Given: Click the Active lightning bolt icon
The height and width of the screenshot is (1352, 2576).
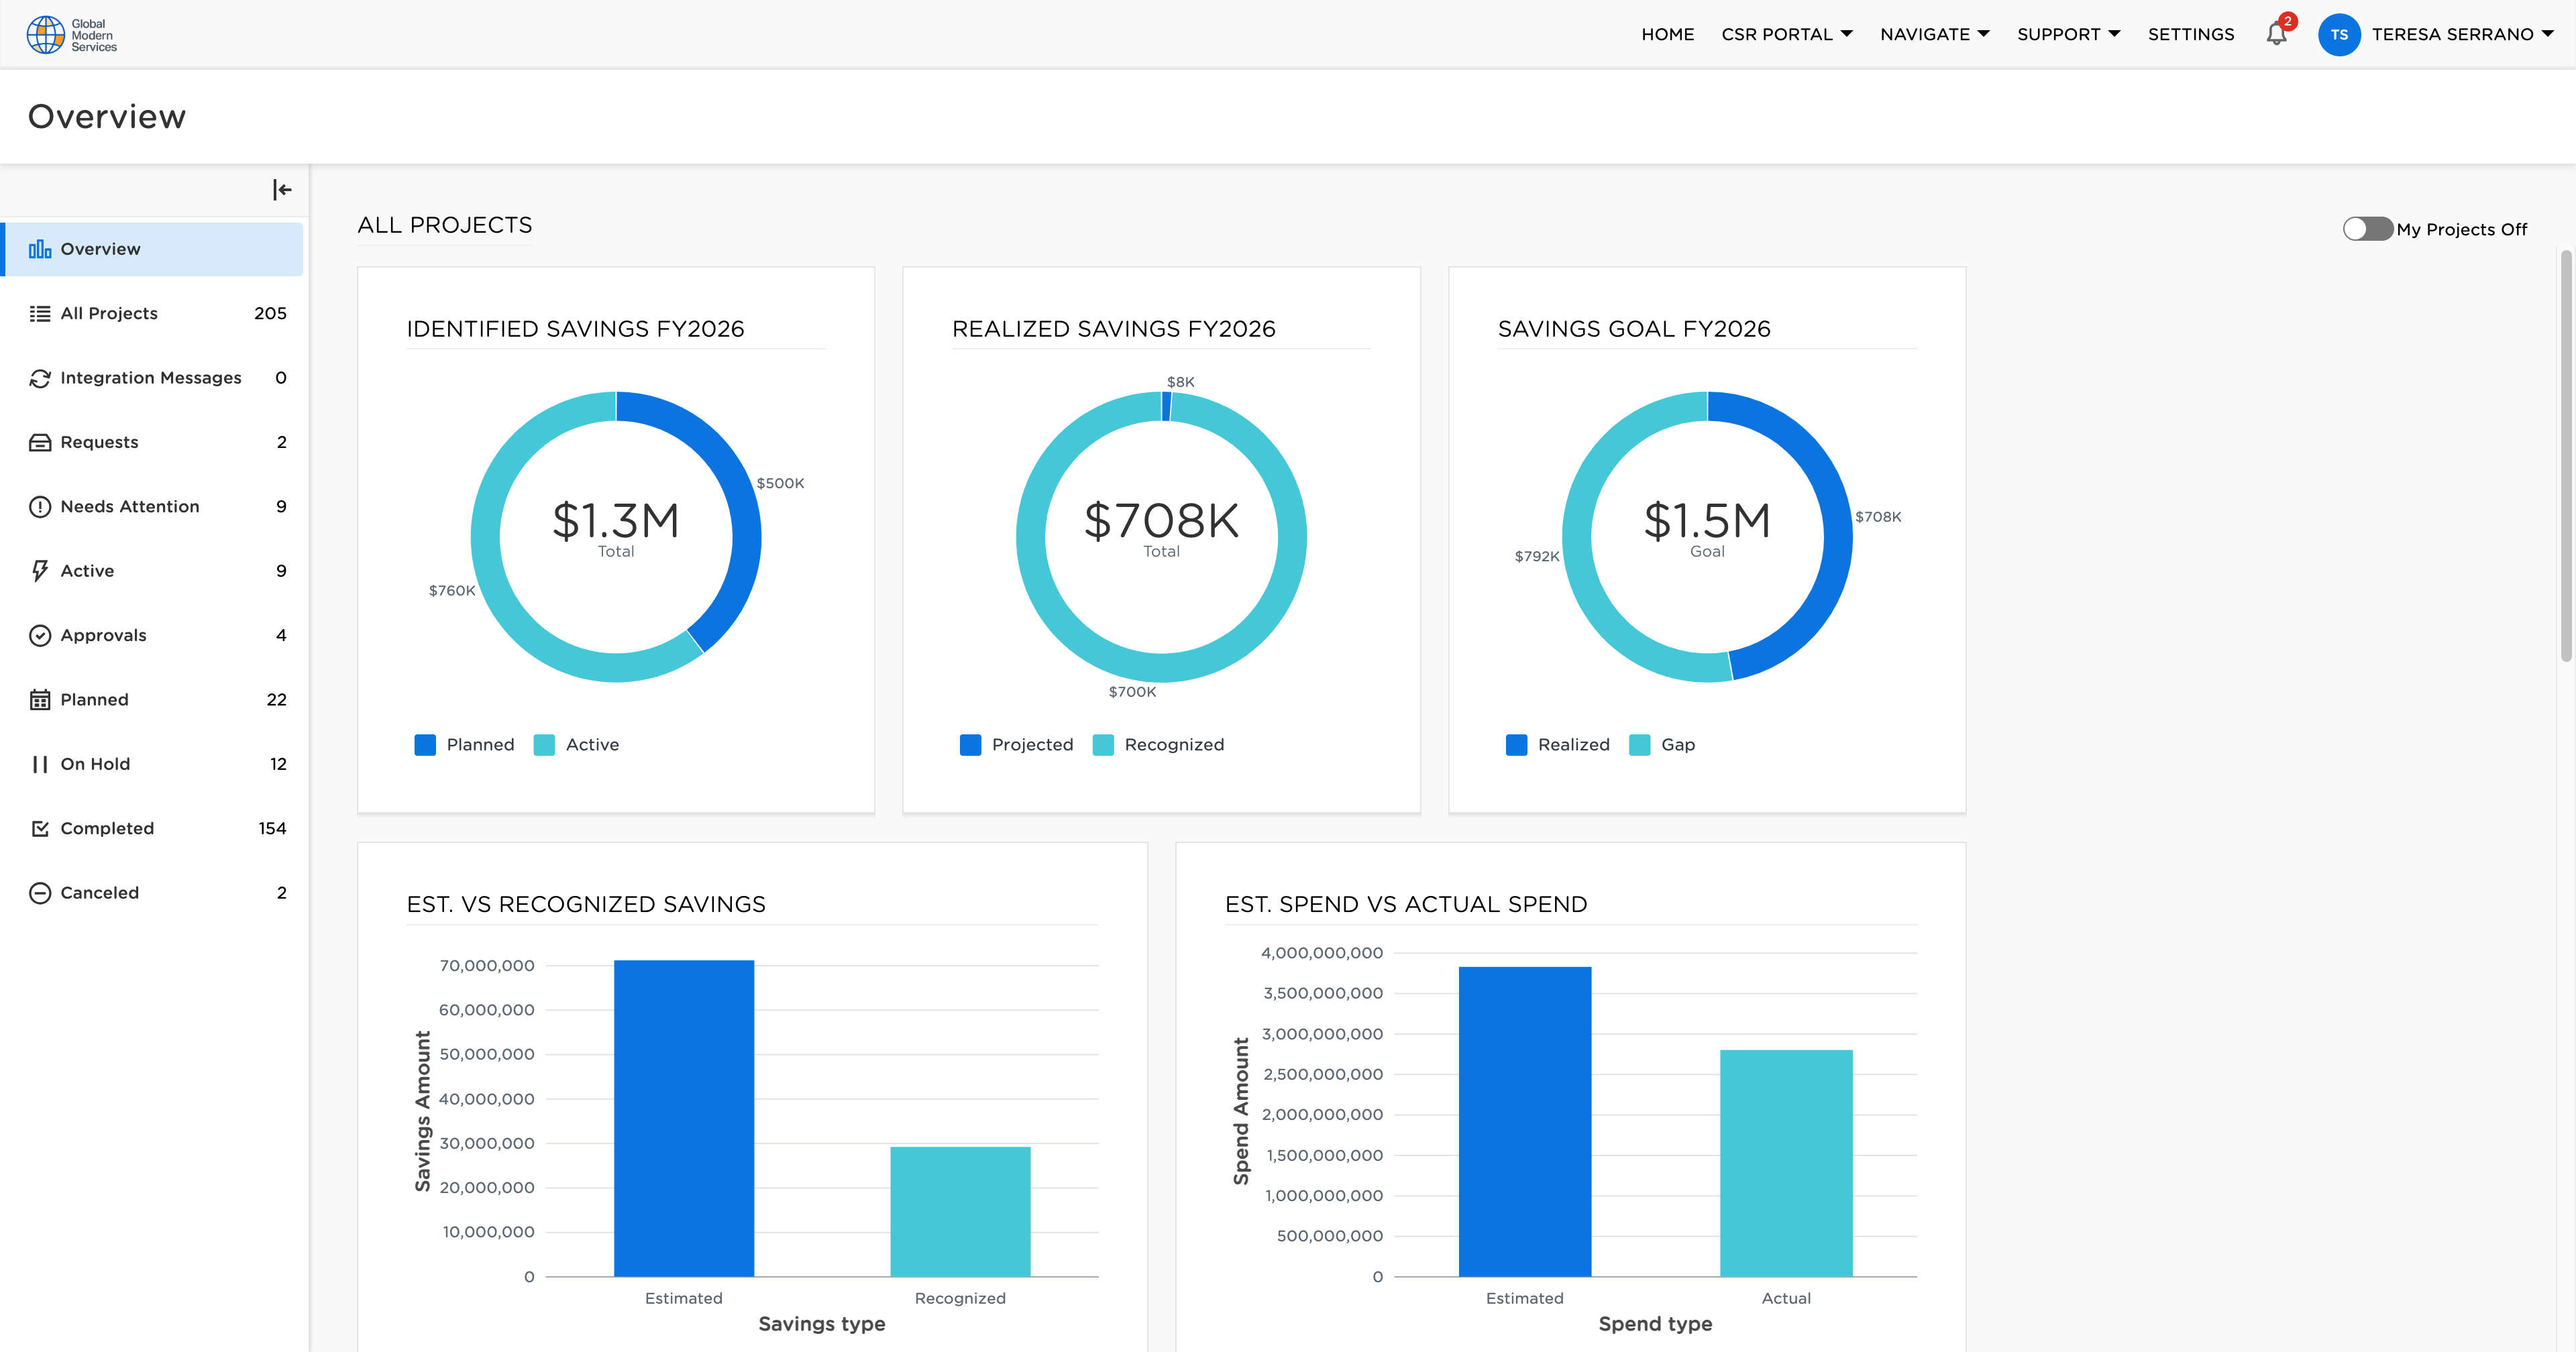Looking at the screenshot, I should click(40, 570).
